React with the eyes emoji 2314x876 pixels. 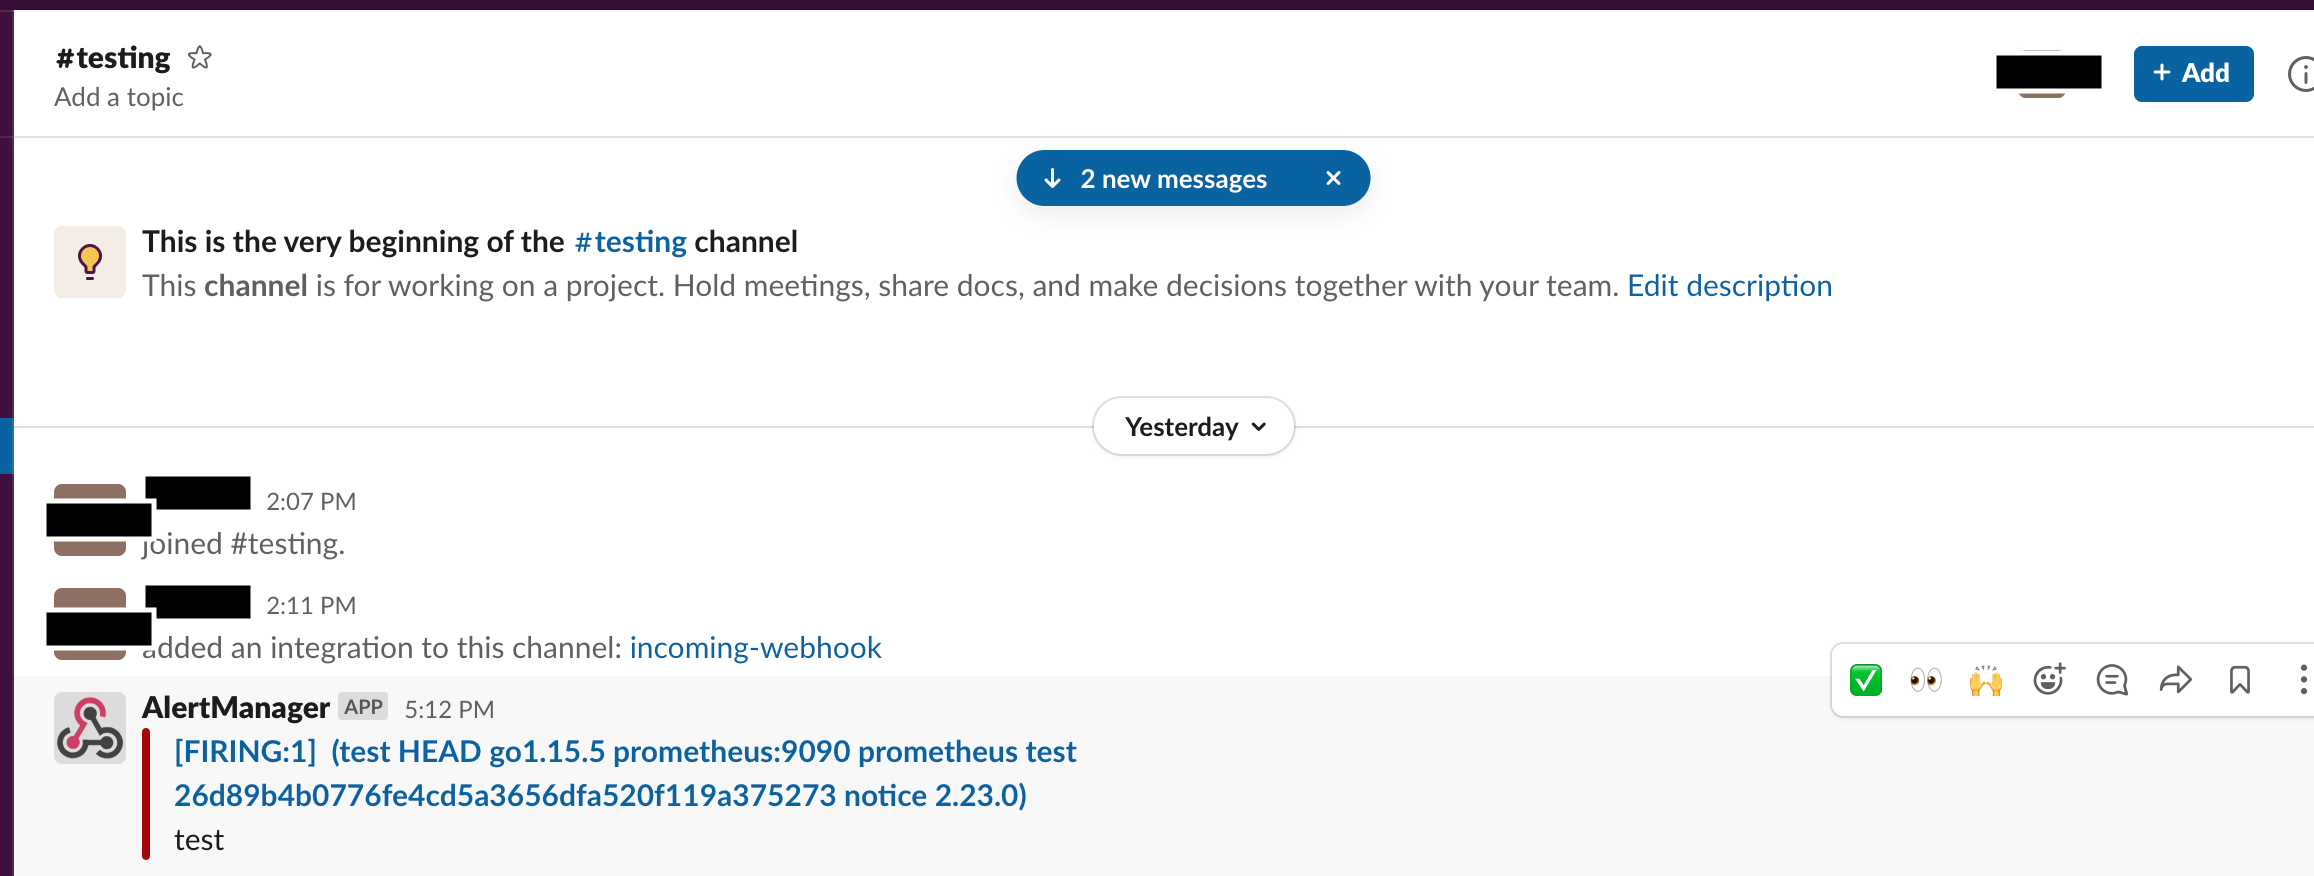[x=1925, y=680]
